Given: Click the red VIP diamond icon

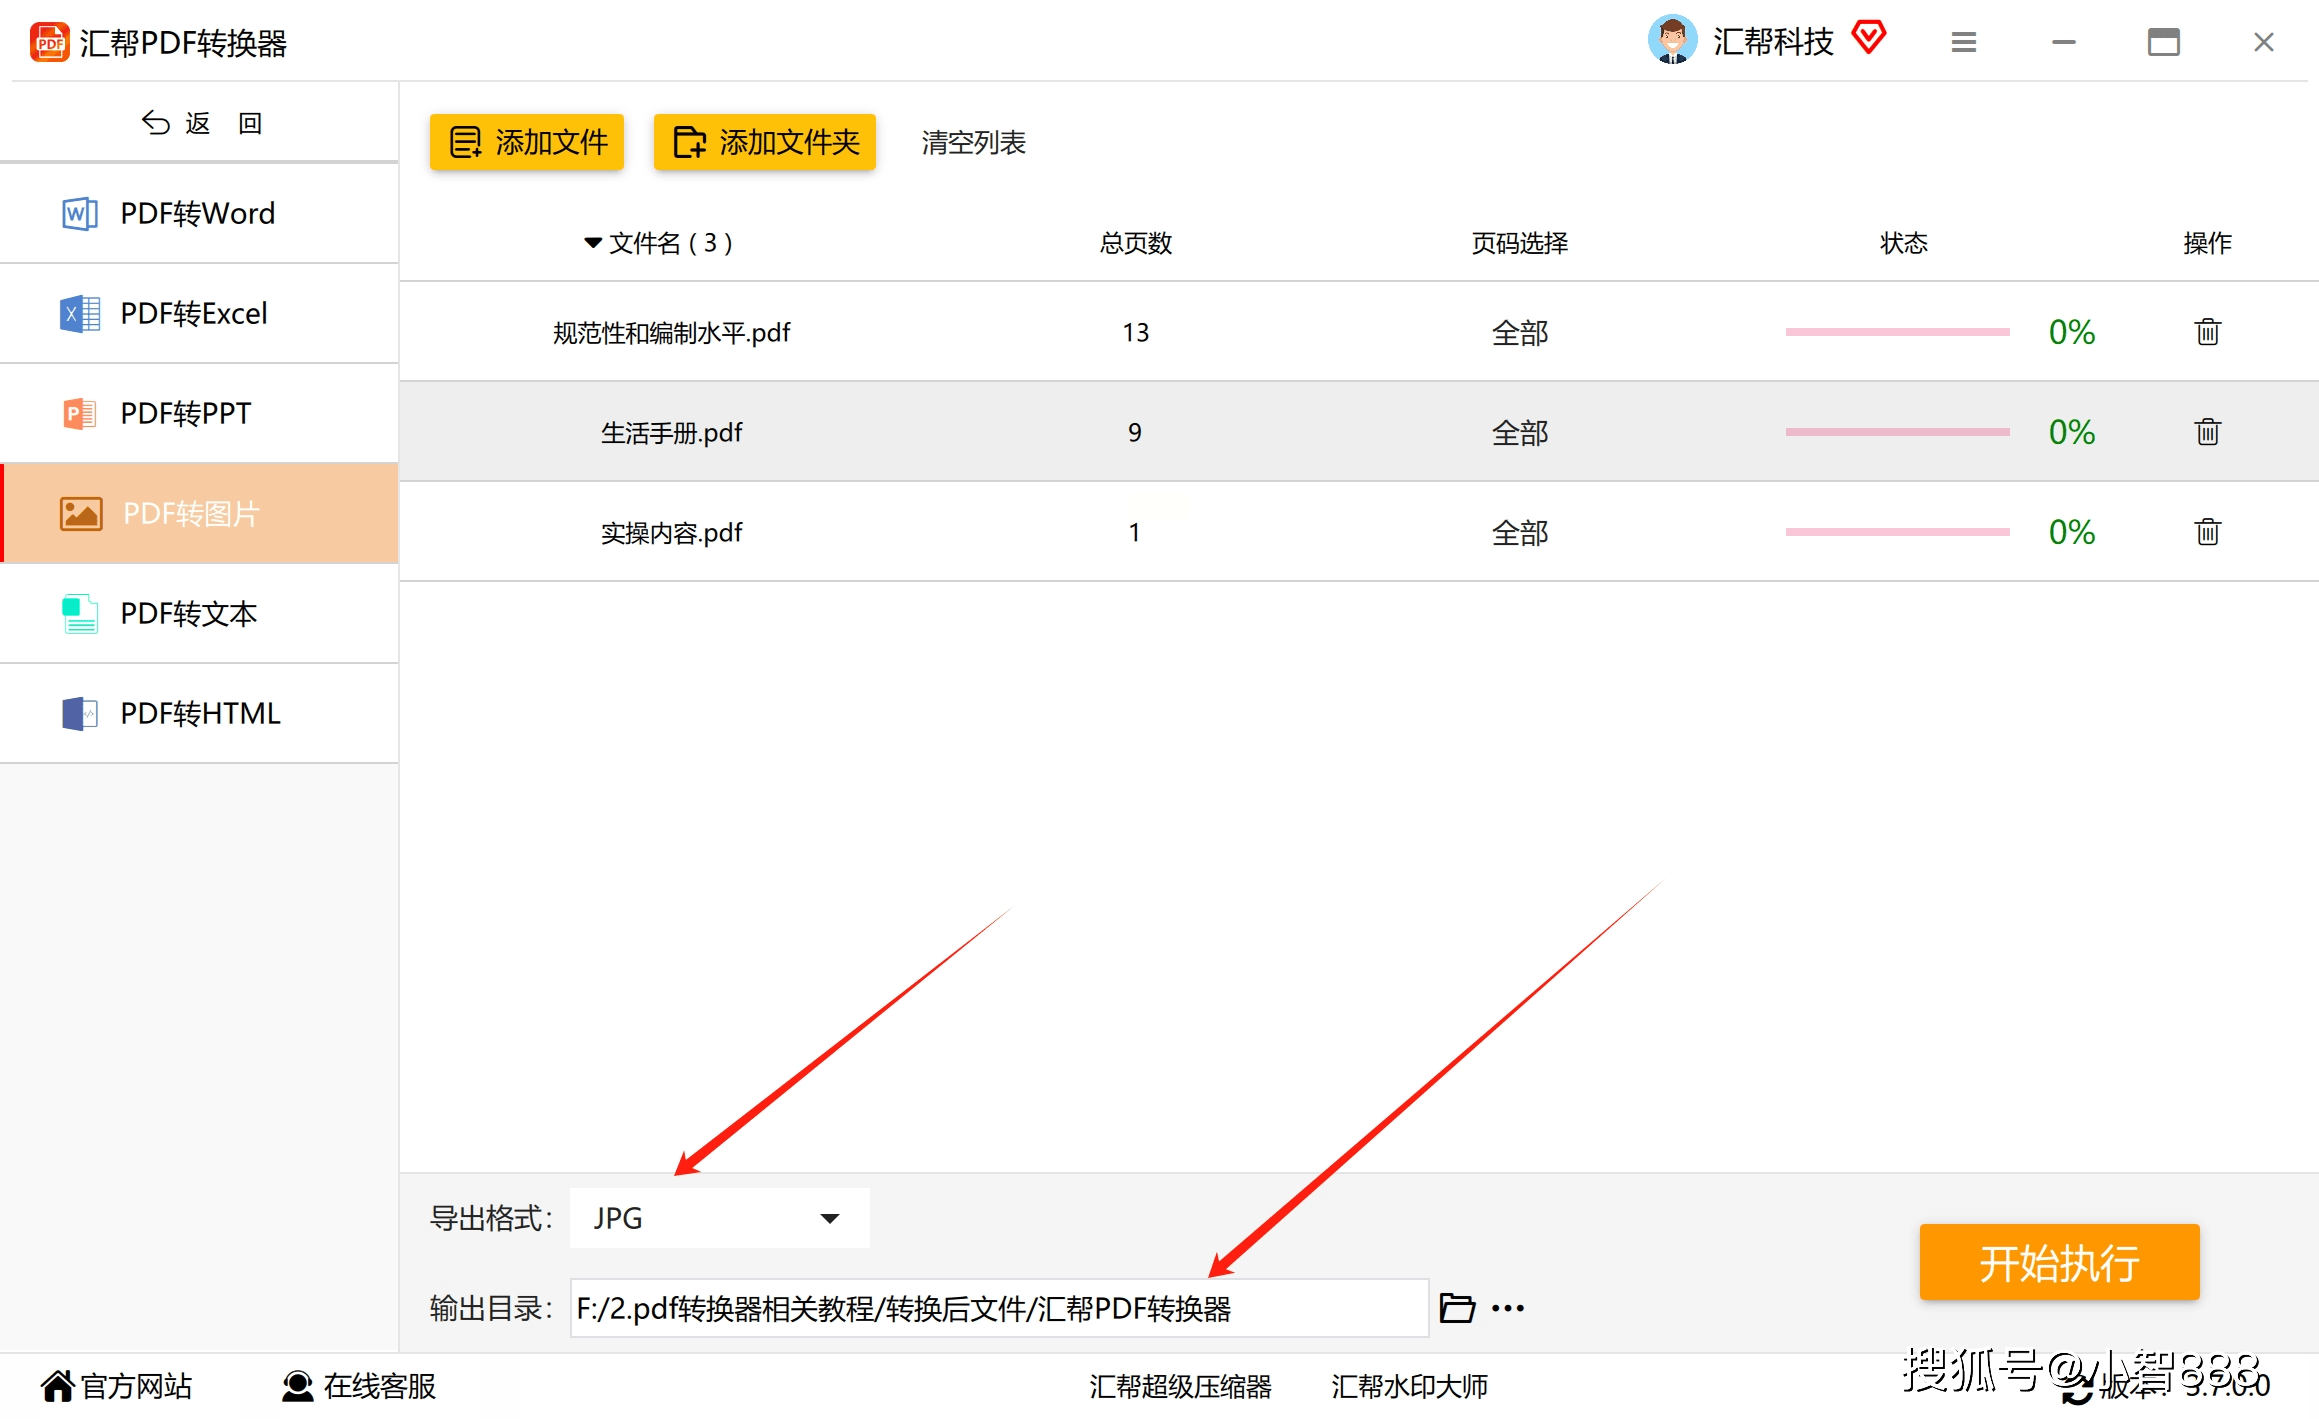Looking at the screenshot, I should pos(1868,38).
